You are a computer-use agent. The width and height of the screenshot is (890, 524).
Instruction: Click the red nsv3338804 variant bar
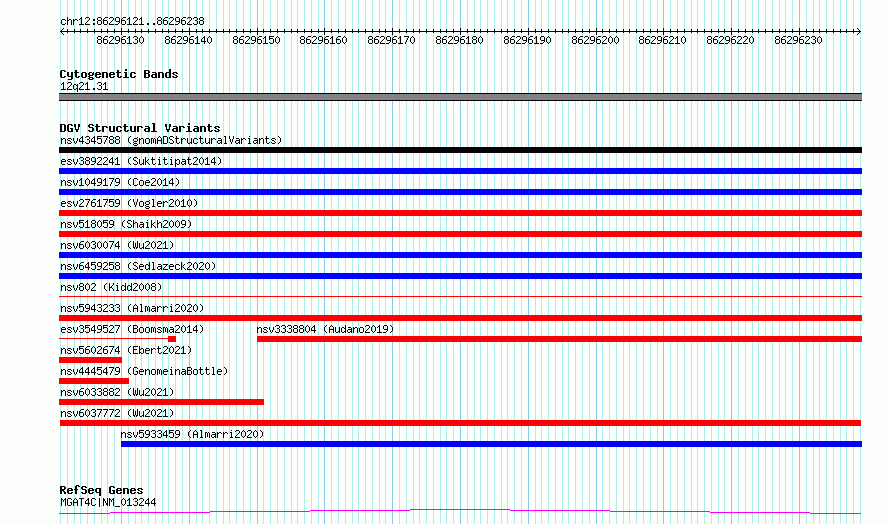559,339
